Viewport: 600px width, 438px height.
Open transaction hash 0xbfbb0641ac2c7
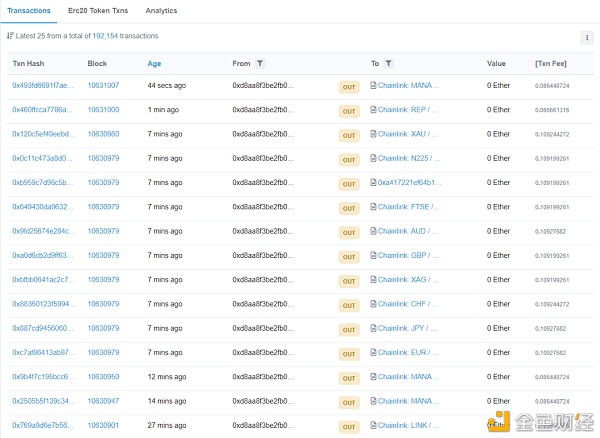click(44, 280)
